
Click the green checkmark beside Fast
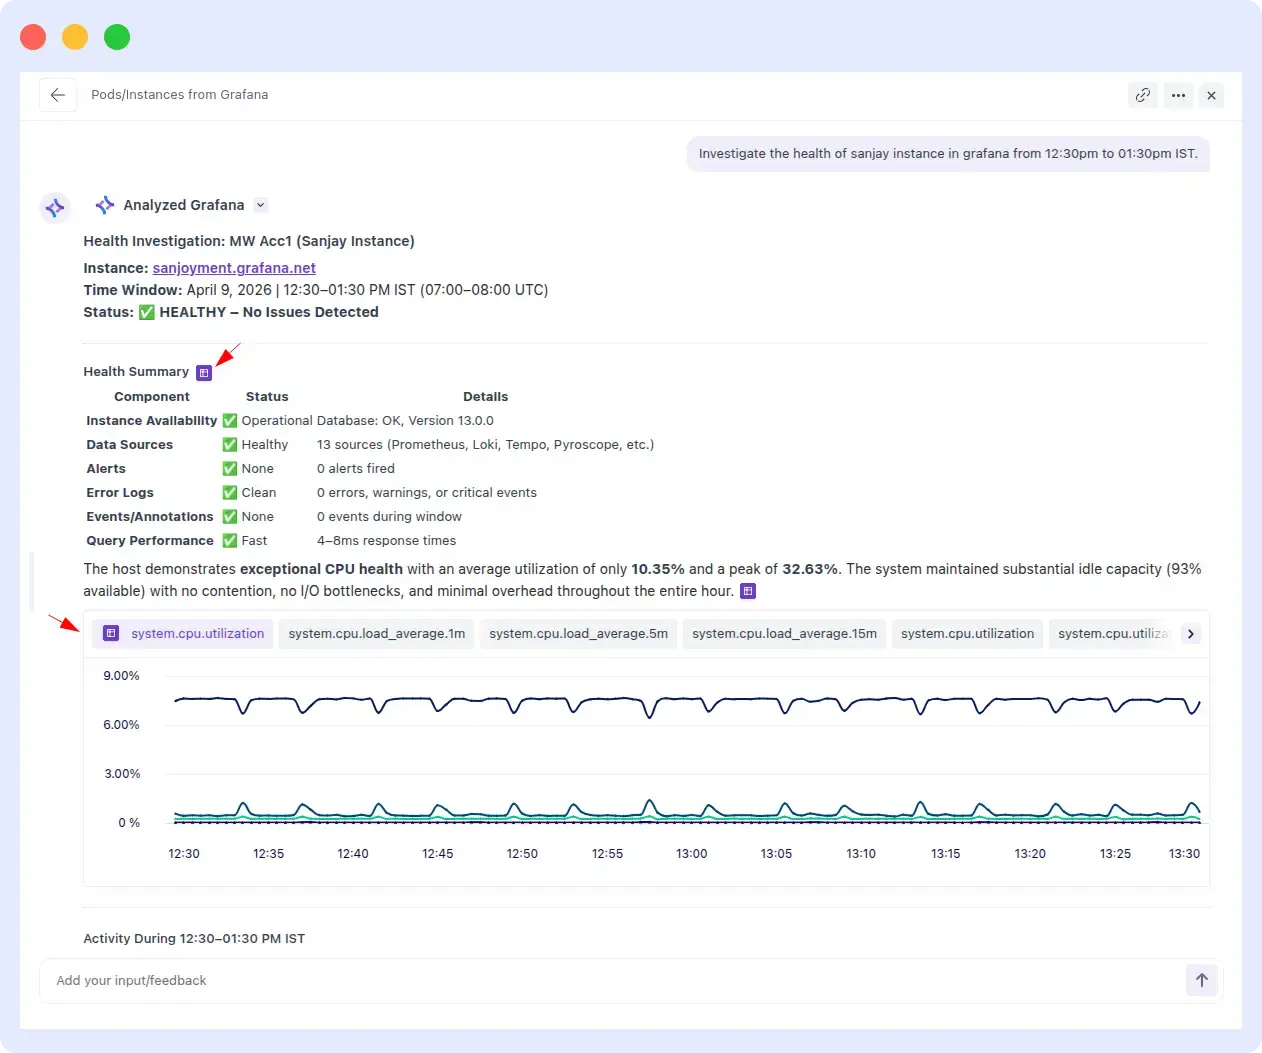(x=230, y=541)
